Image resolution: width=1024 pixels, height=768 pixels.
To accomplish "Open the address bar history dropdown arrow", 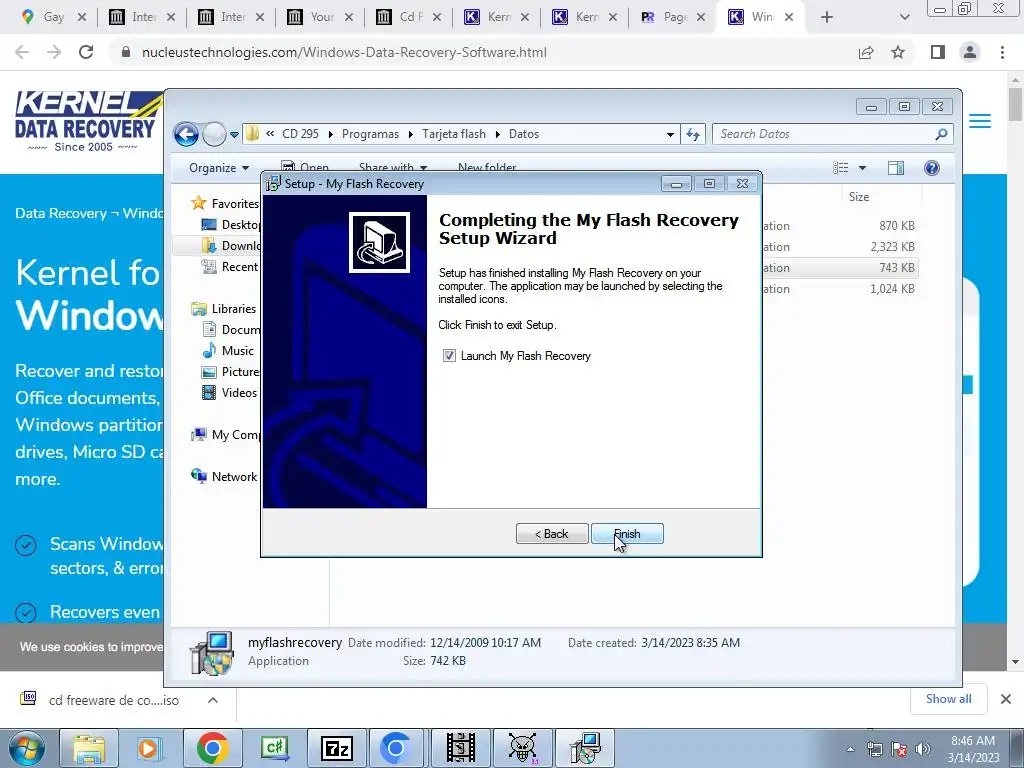I will (x=670, y=135).
